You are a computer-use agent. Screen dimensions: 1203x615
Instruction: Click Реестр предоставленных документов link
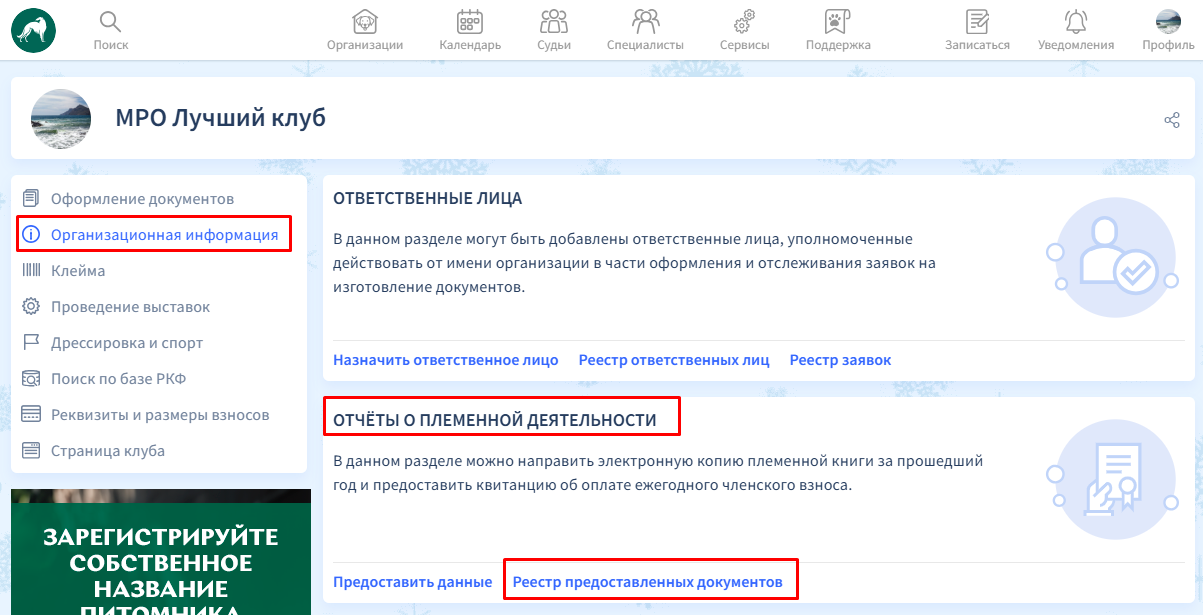648,582
